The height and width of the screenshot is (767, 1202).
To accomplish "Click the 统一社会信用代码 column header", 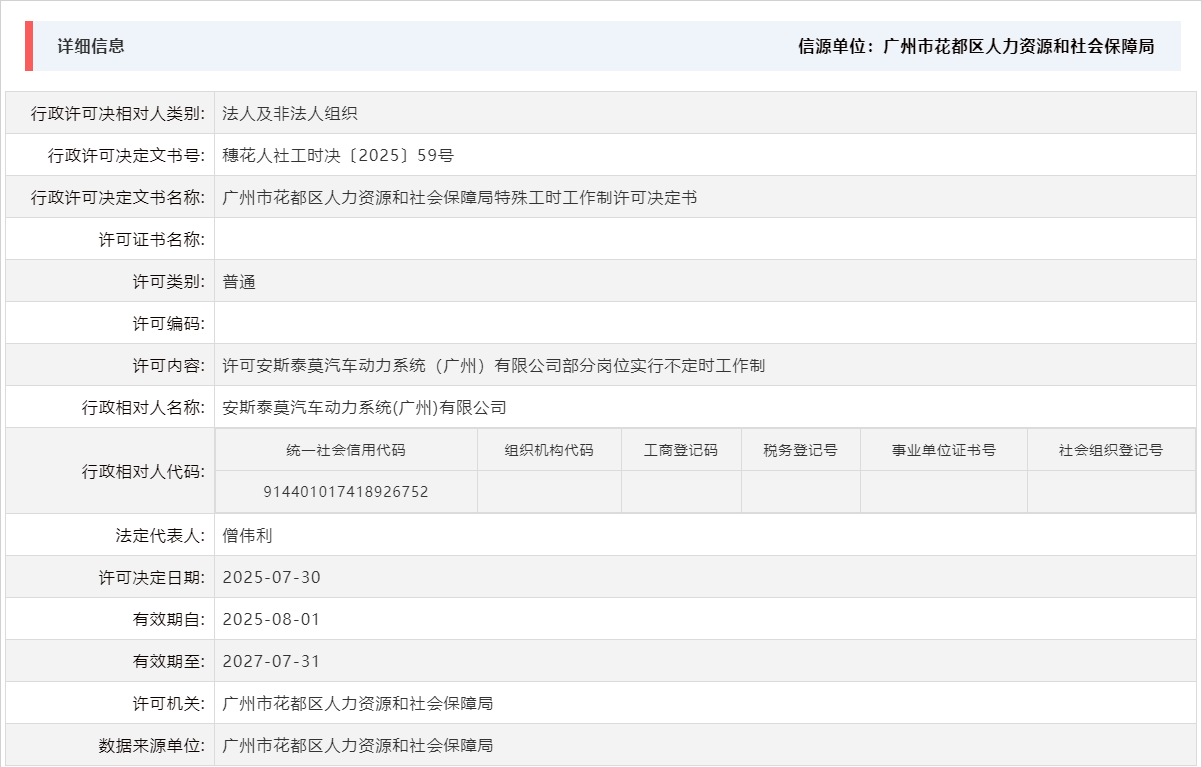I will pyautogui.click(x=346, y=450).
